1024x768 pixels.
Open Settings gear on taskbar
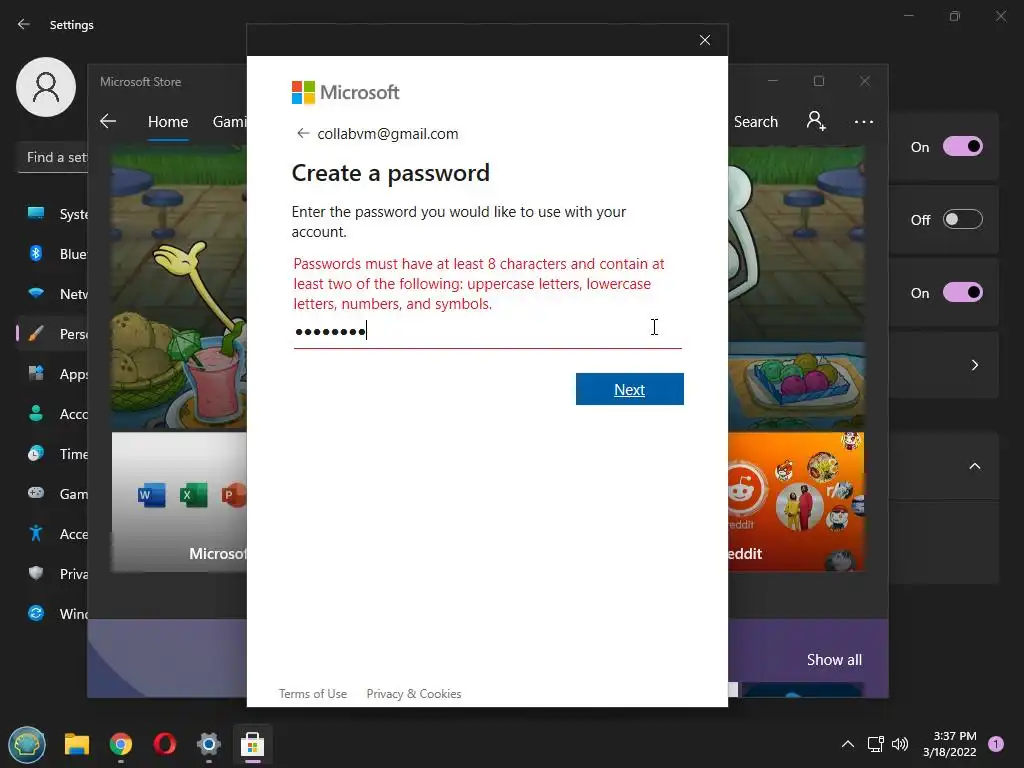pyautogui.click(x=209, y=744)
